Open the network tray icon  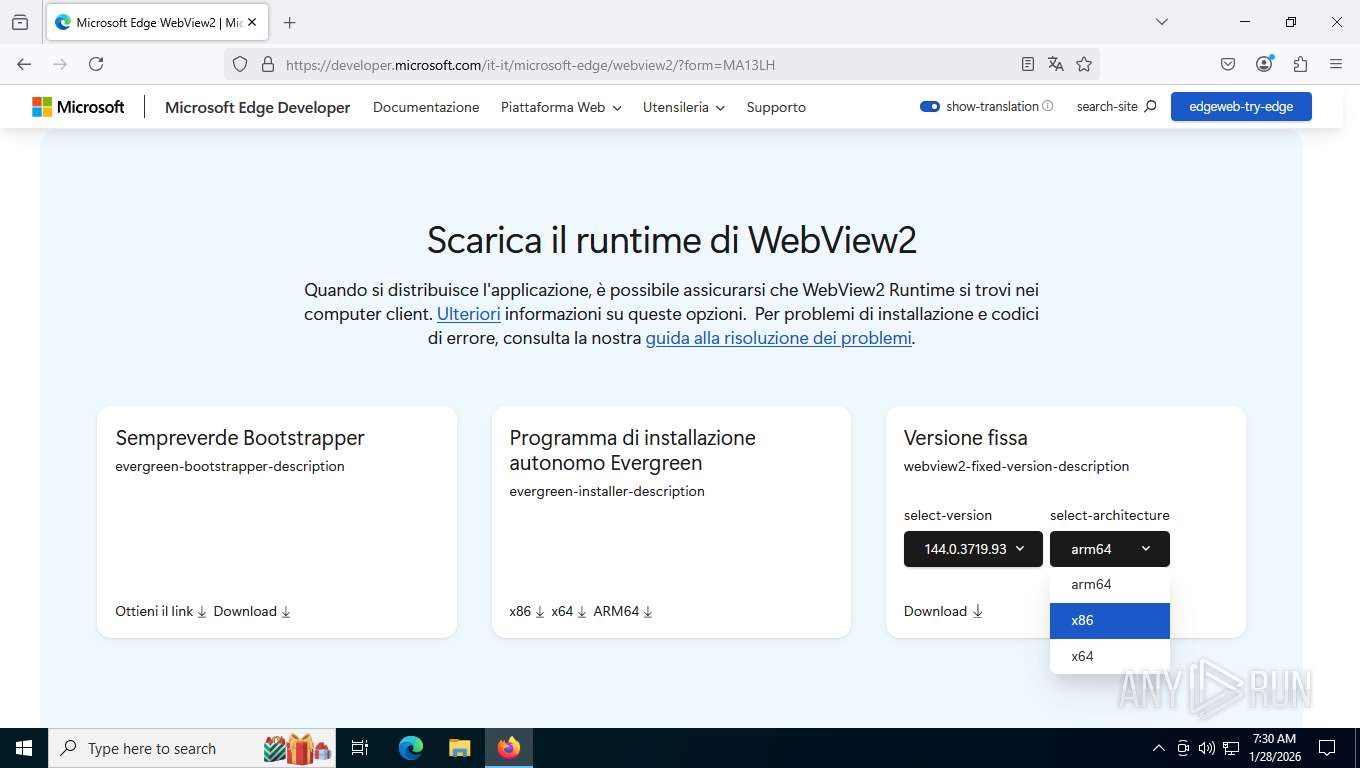pyautogui.click(x=1231, y=748)
